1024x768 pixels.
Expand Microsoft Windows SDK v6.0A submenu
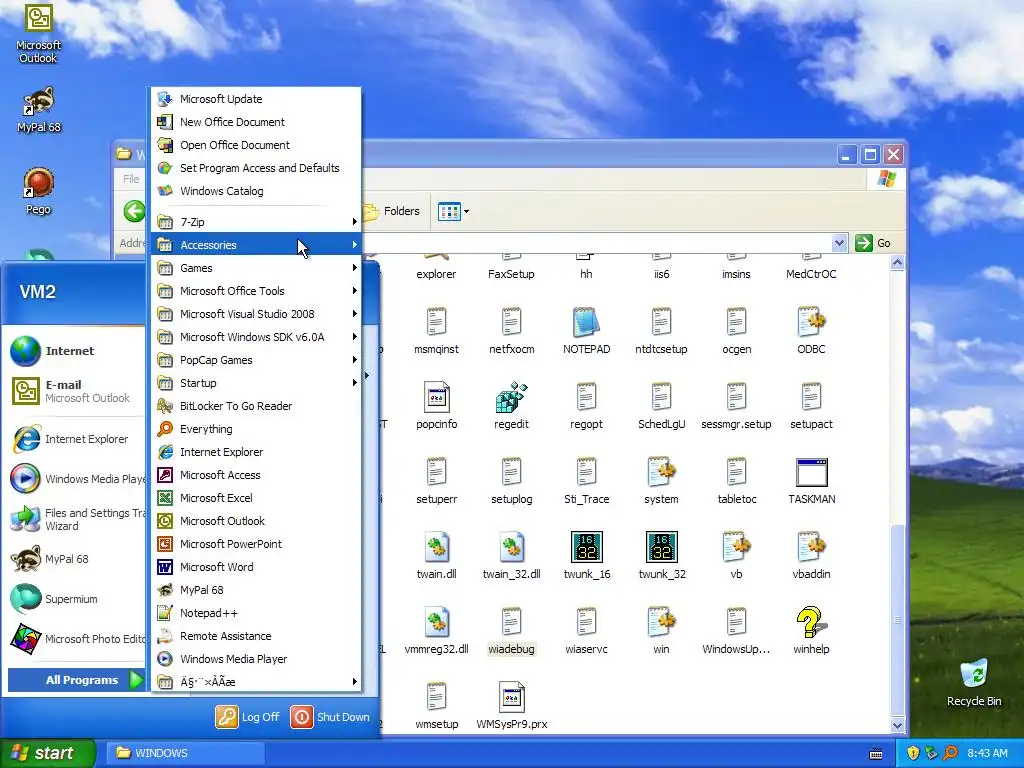click(x=257, y=337)
